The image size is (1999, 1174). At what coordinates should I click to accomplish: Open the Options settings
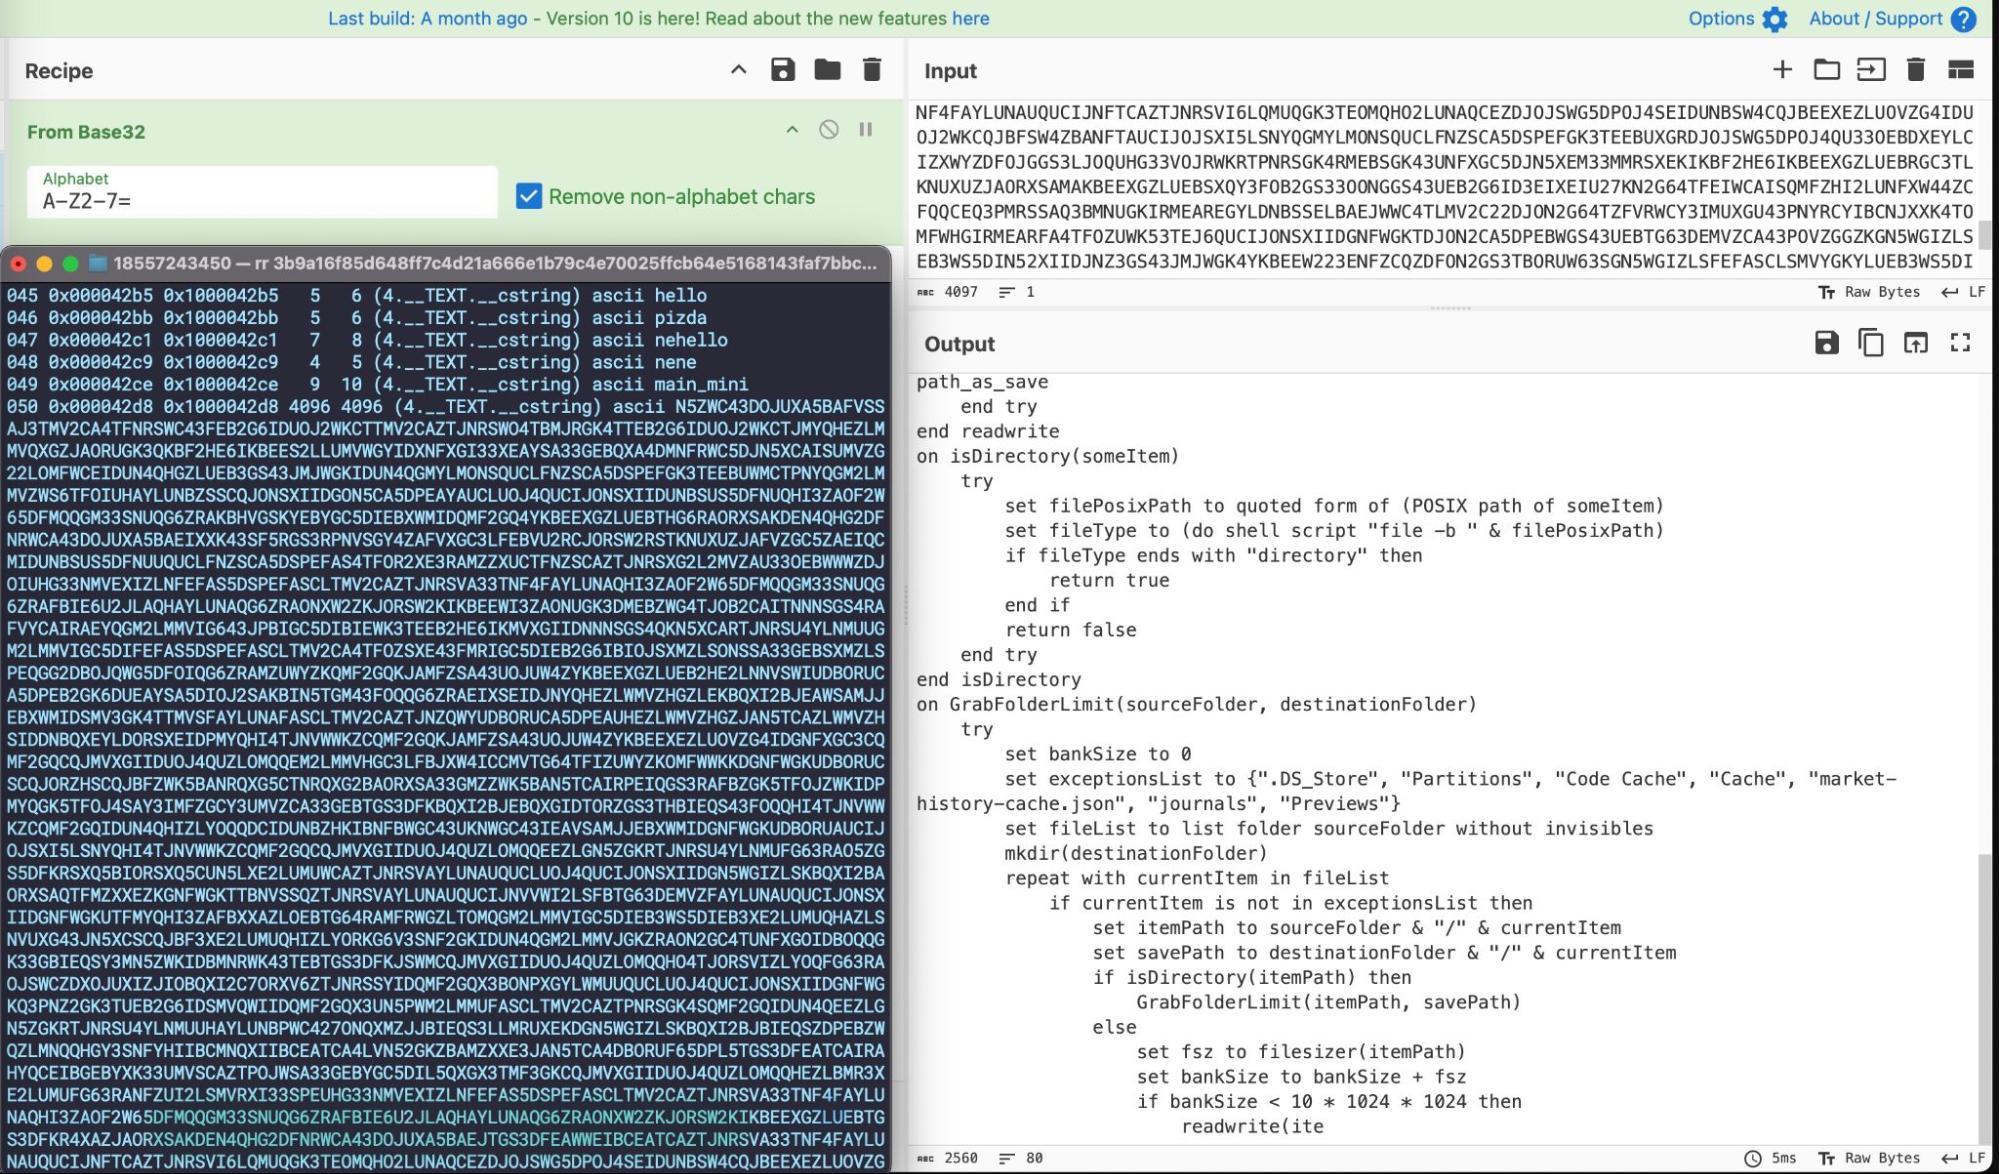coord(1737,18)
